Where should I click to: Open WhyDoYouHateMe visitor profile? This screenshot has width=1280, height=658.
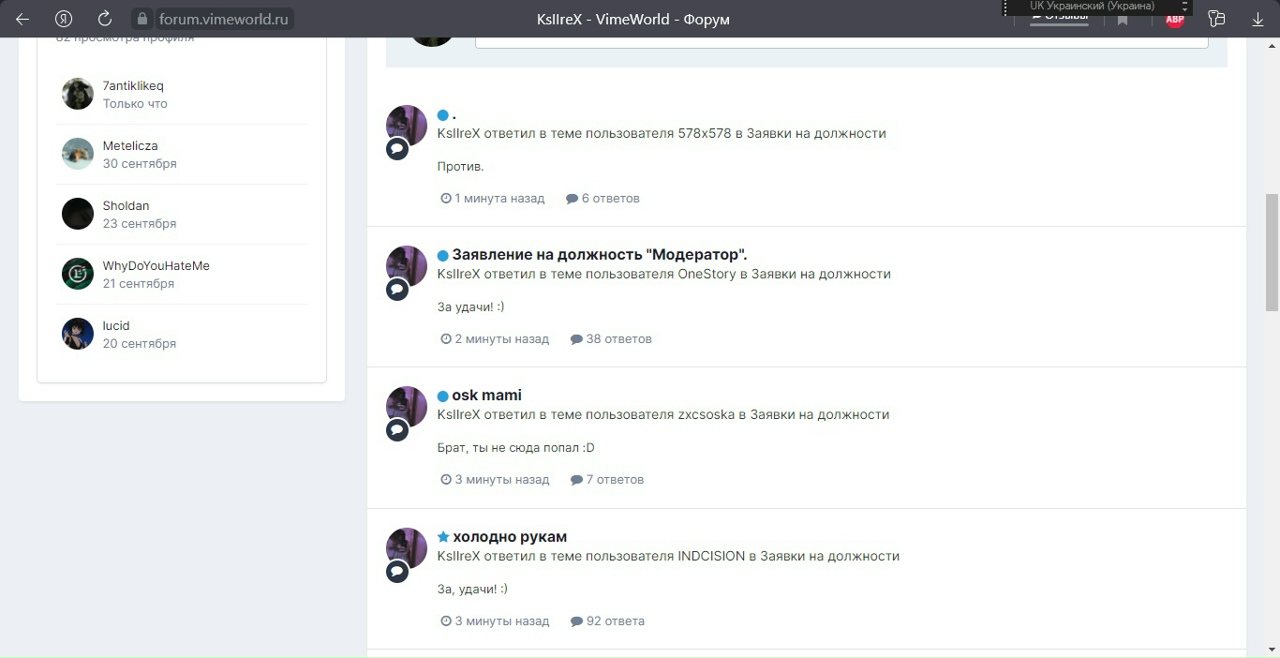coord(156,266)
